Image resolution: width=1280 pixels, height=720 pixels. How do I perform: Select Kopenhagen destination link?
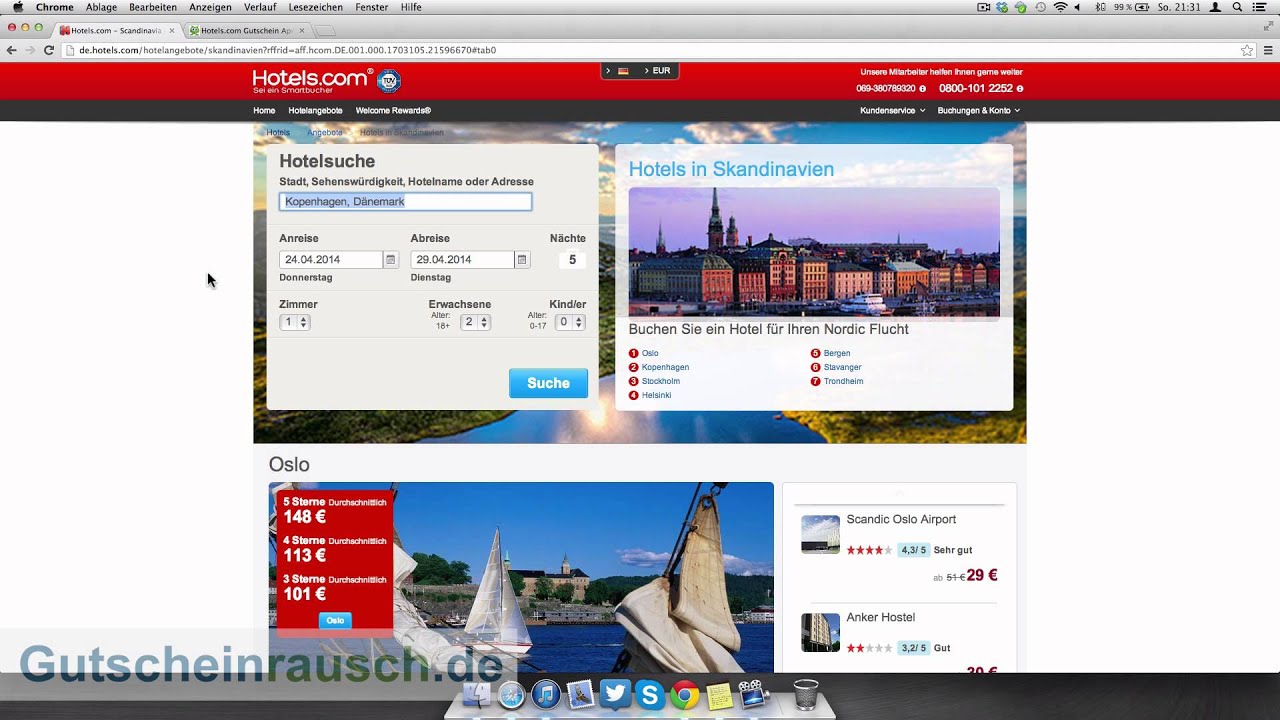point(665,367)
